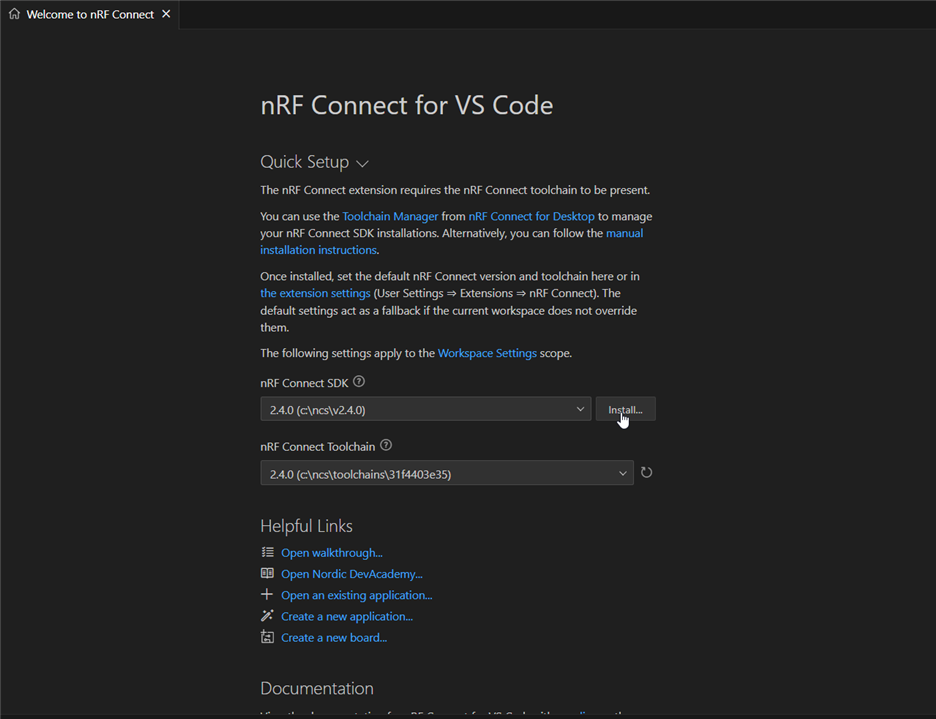The height and width of the screenshot is (719, 936).
Task: Open the manual installation instructions link
Action: pos(451,241)
